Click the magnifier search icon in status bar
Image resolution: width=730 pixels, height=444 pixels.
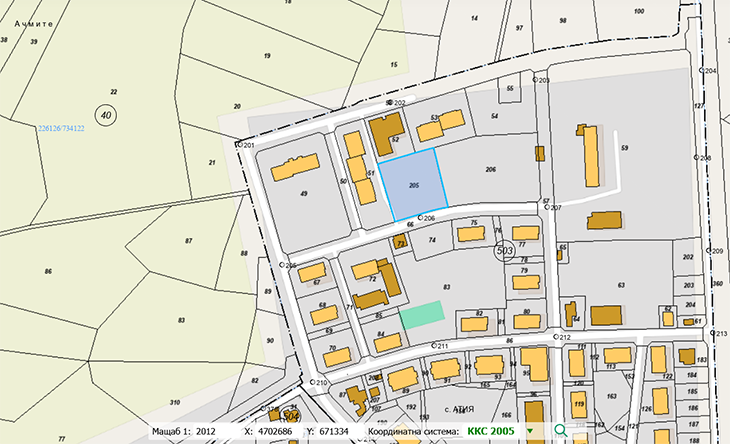561,431
